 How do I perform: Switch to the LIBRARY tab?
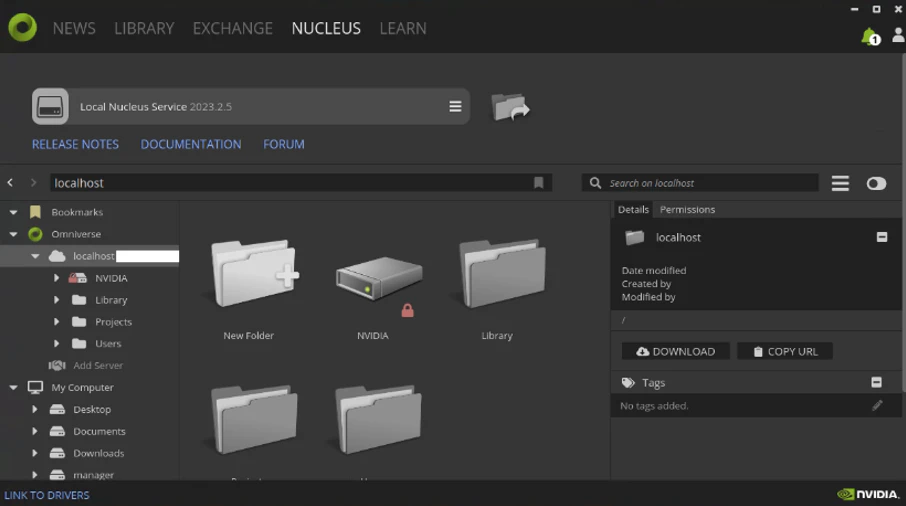(x=144, y=28)
